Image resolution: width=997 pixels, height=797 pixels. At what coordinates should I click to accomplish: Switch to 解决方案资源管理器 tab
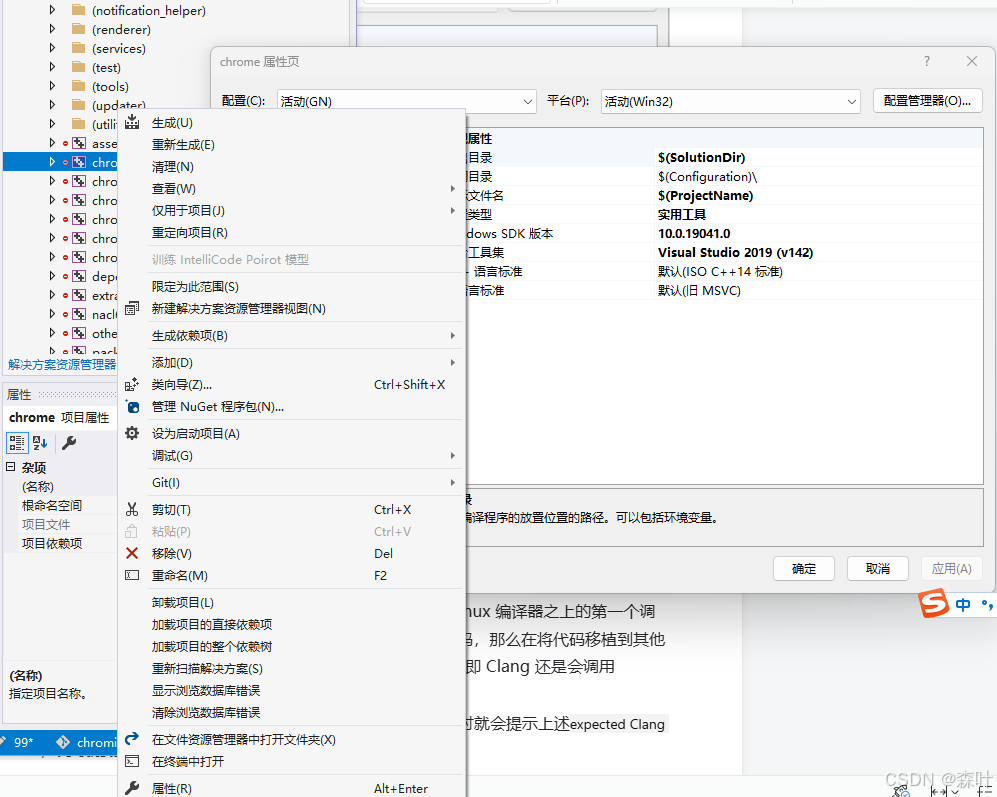(x=62, y=364)
